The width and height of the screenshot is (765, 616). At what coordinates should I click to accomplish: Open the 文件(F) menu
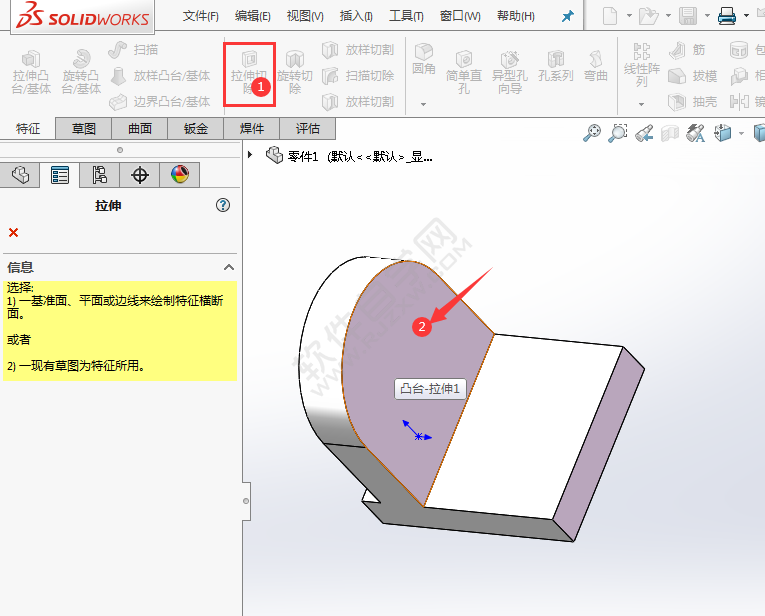(x=201, y=16)
